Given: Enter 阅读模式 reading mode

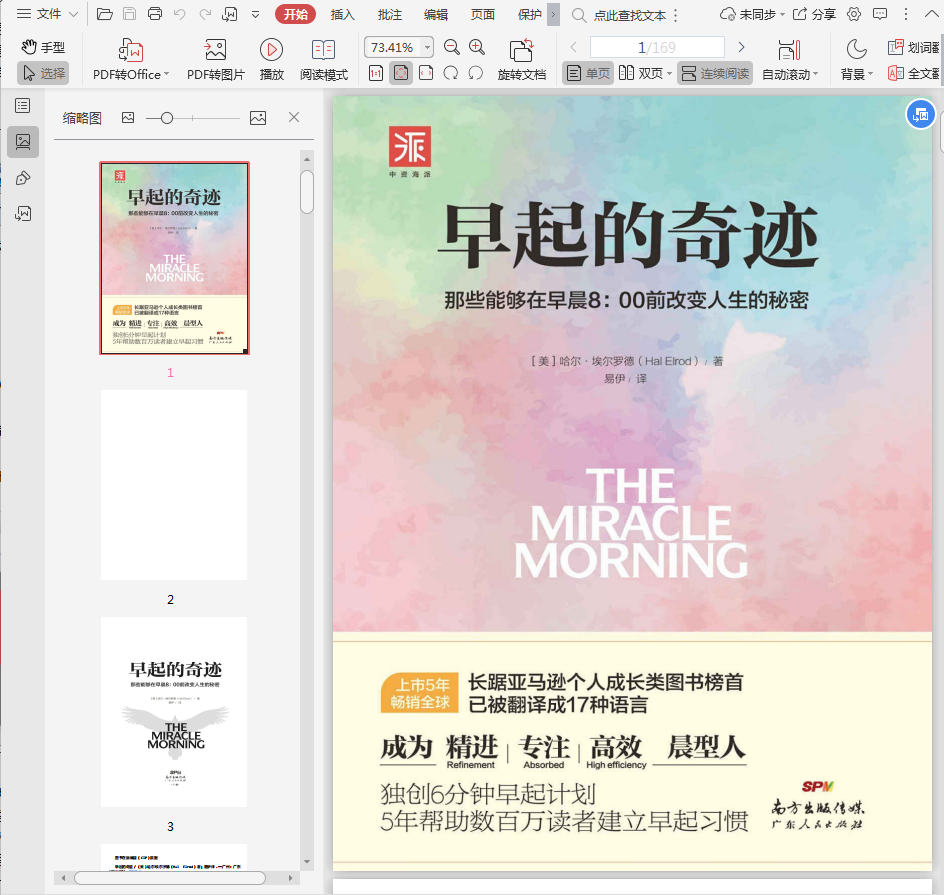Looking at the screenshot, I should [x=324, y=59].
